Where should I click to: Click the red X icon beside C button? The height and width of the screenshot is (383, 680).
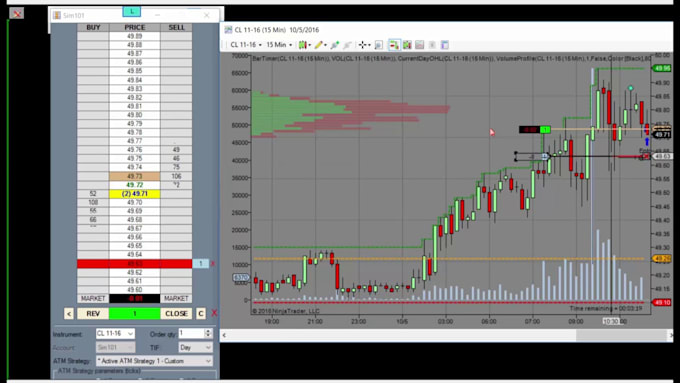point(214,313)
